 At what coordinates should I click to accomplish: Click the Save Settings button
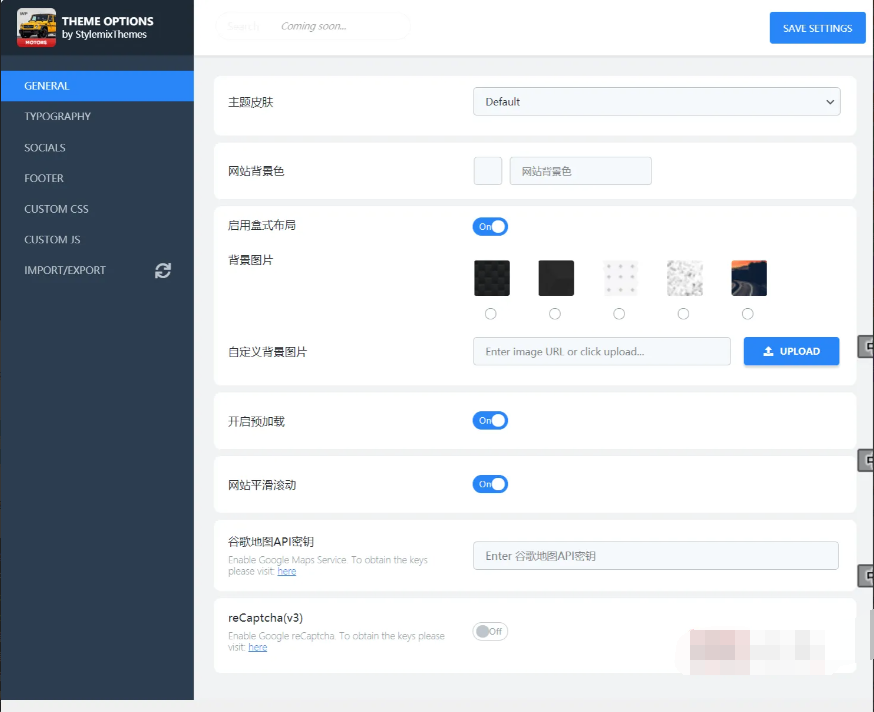tap(817, 28)
